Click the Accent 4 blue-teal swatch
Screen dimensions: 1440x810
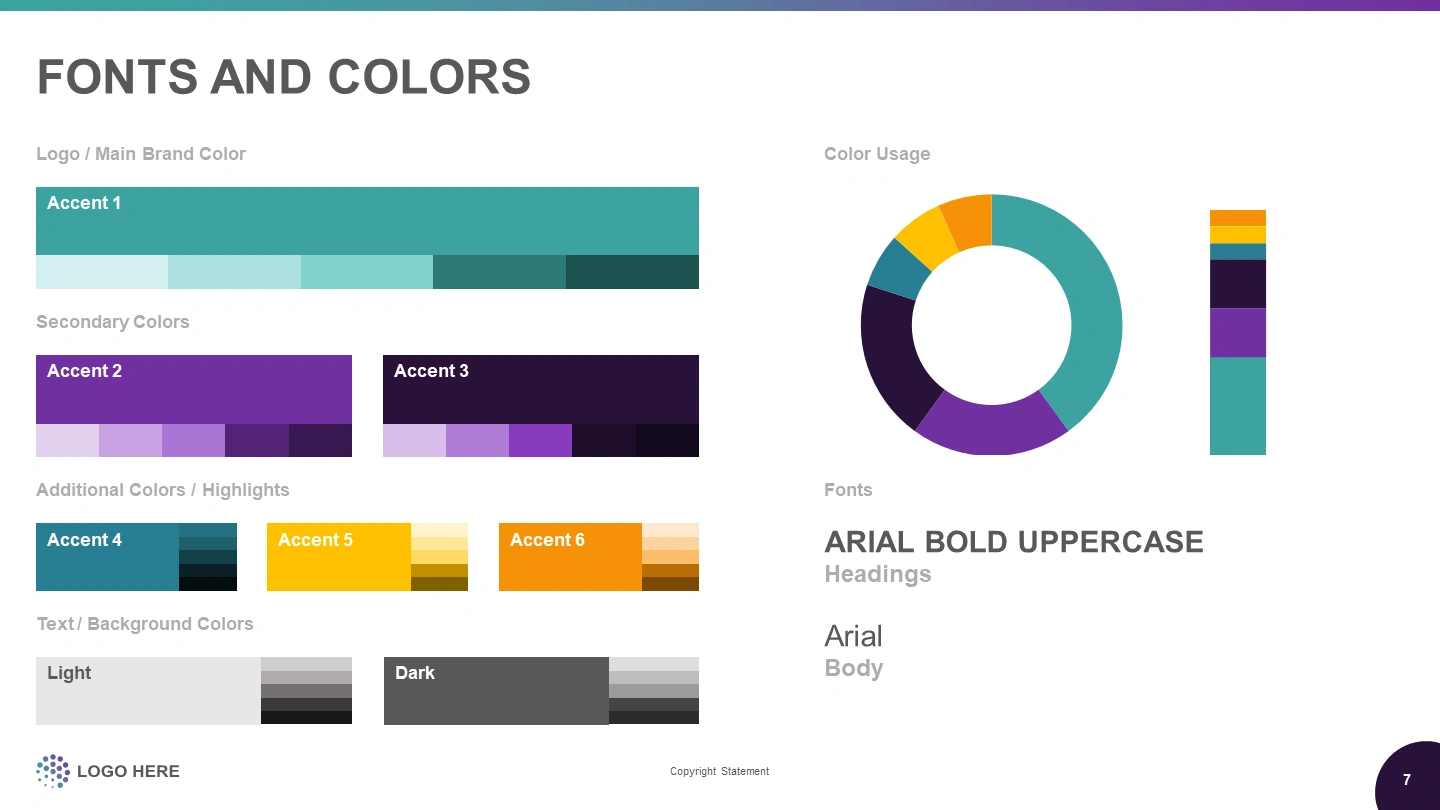tap(107, 557)
